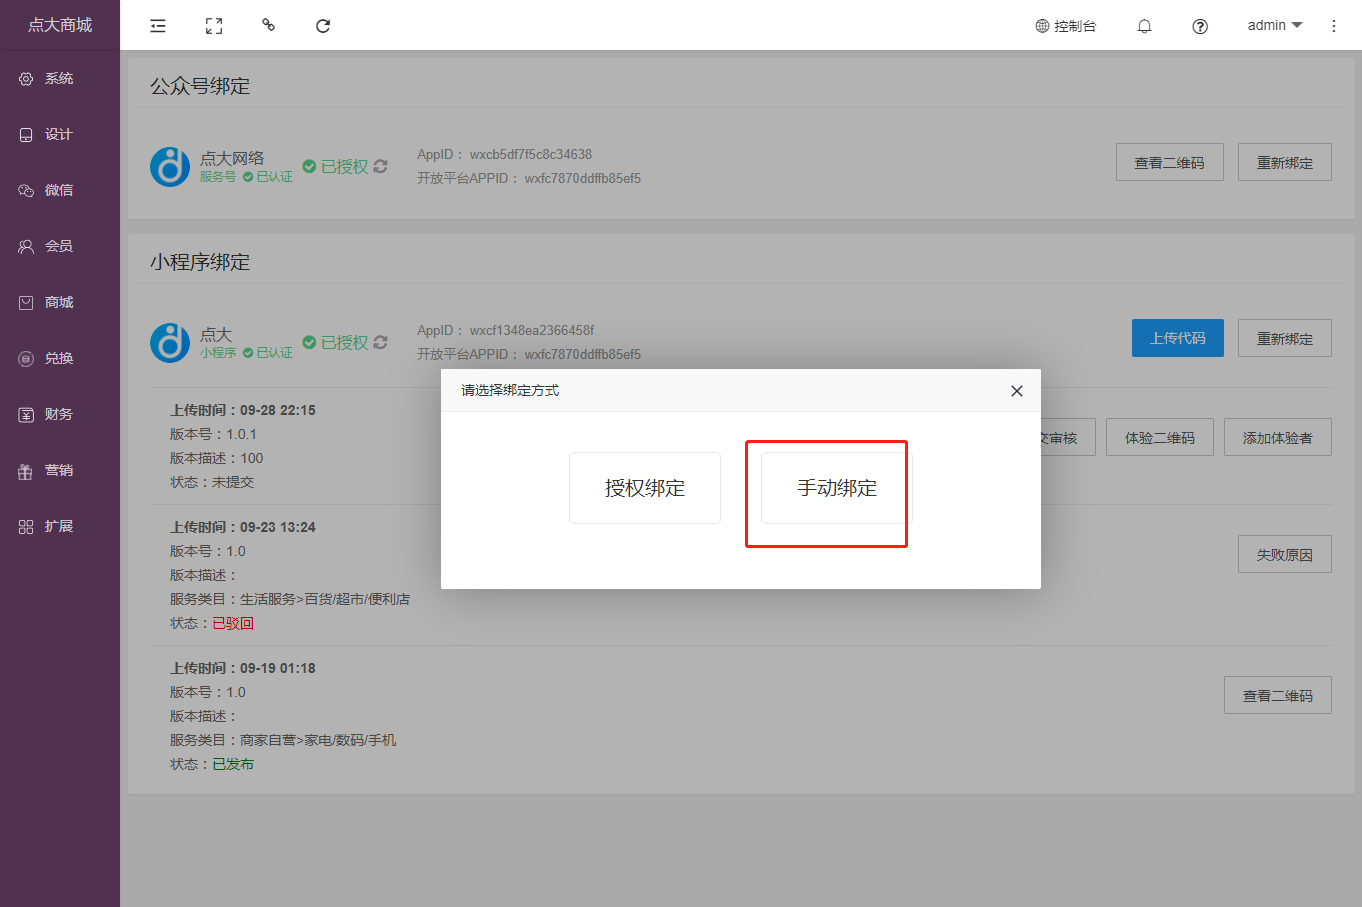Click 重新绑定 in 公众号绑定 section
The image size is (1362, 907).
pyautogui.click(x=1285, y=162)
